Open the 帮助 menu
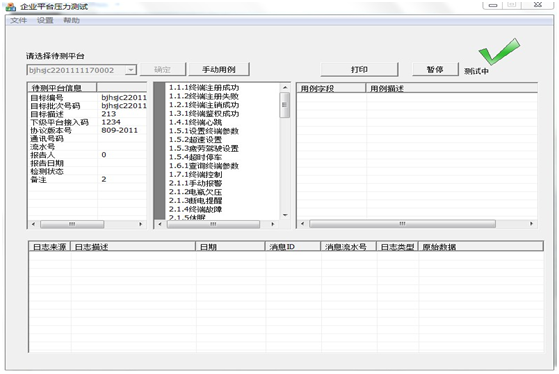The image size is (559, 374). pyautogui.click(x=71, y=20)
